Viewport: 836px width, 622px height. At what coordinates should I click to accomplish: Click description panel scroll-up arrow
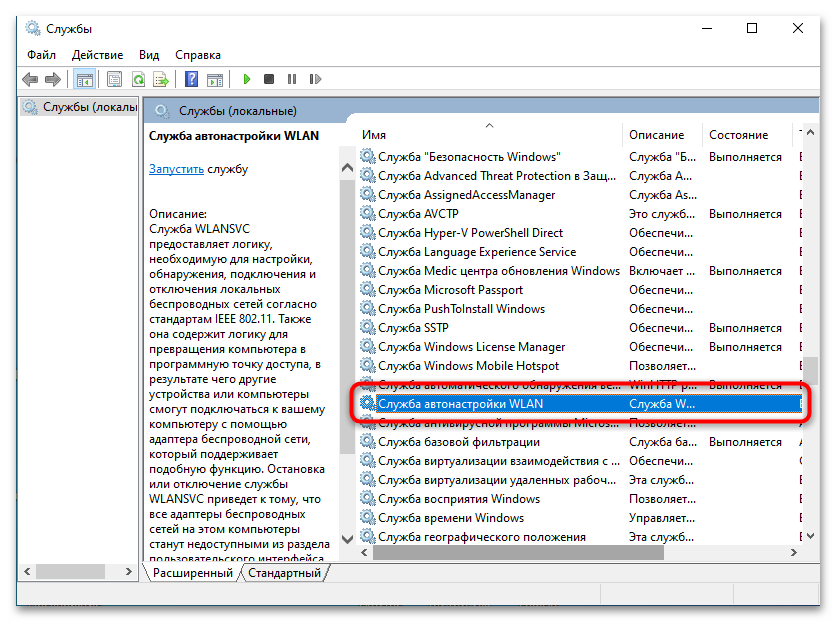pyautogui.click(x=347, y=168)
